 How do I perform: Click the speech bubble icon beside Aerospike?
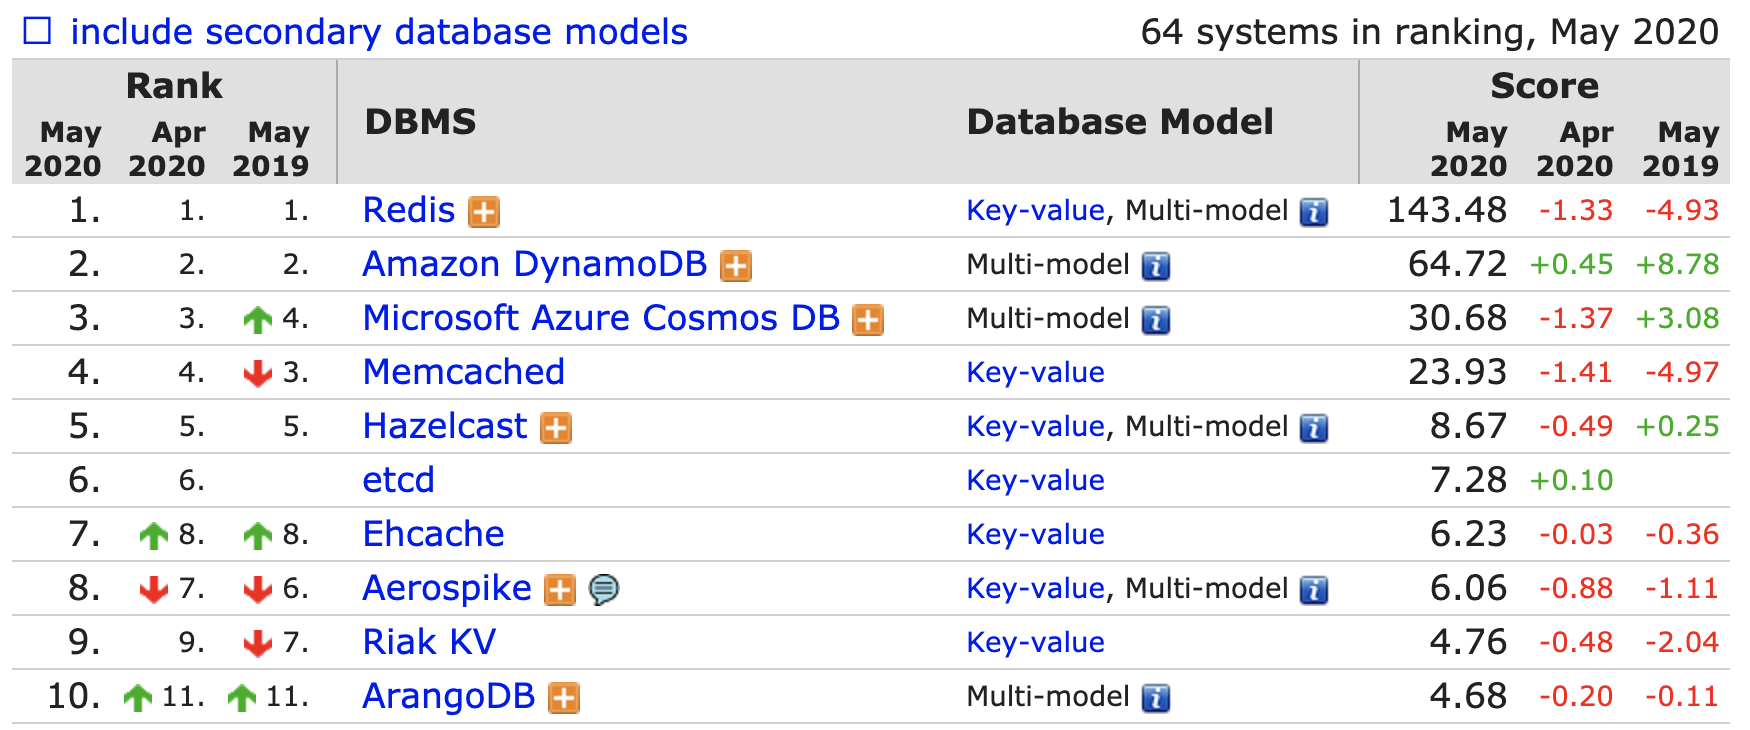(x=604, y=590)
